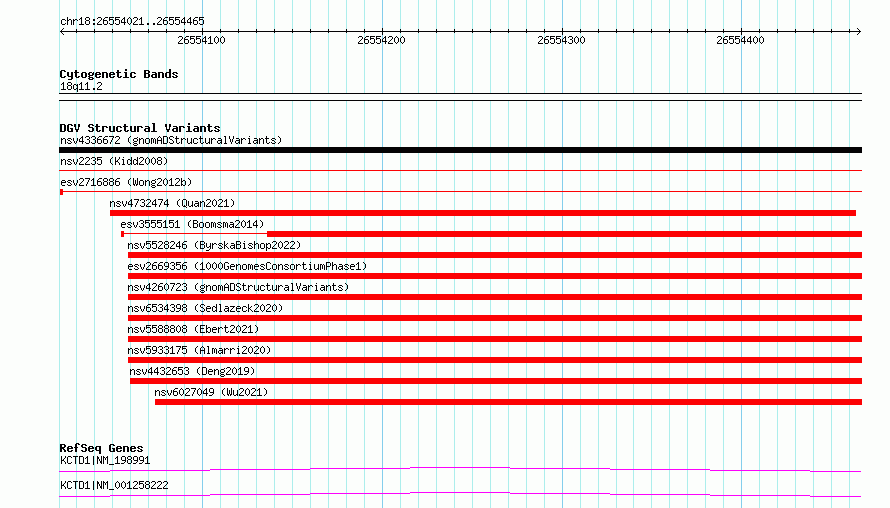Select the black nsv4336672 variant bar

tap(460, 150)
